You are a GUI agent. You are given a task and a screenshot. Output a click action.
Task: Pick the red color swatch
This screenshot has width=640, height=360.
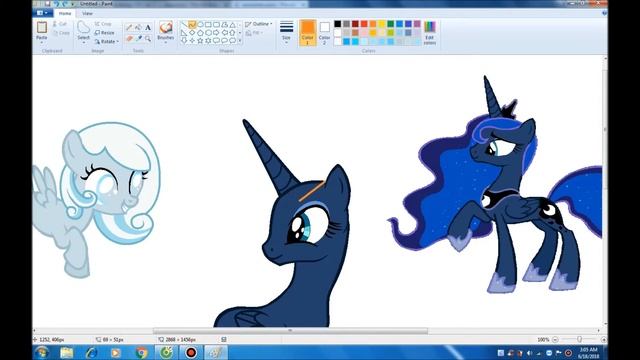(364, 24)
